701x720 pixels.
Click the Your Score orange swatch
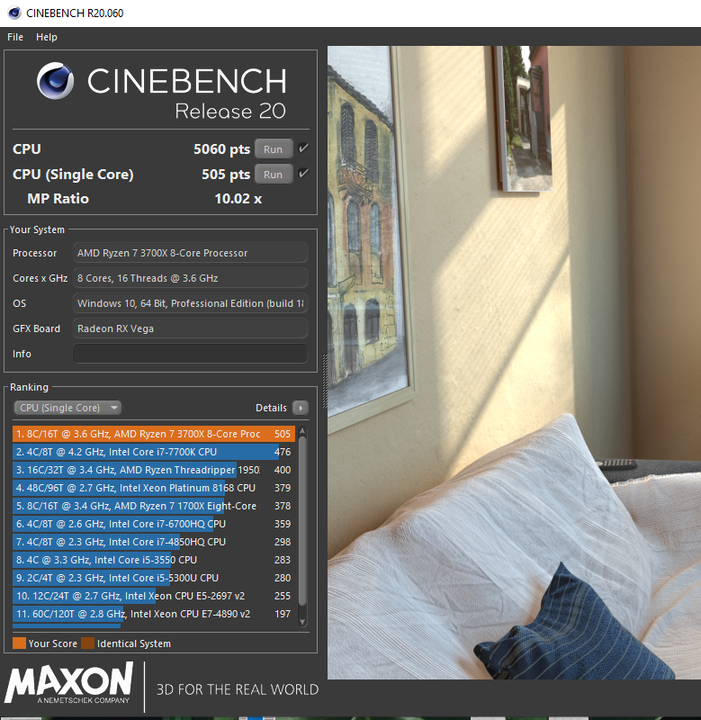(19, 643)
